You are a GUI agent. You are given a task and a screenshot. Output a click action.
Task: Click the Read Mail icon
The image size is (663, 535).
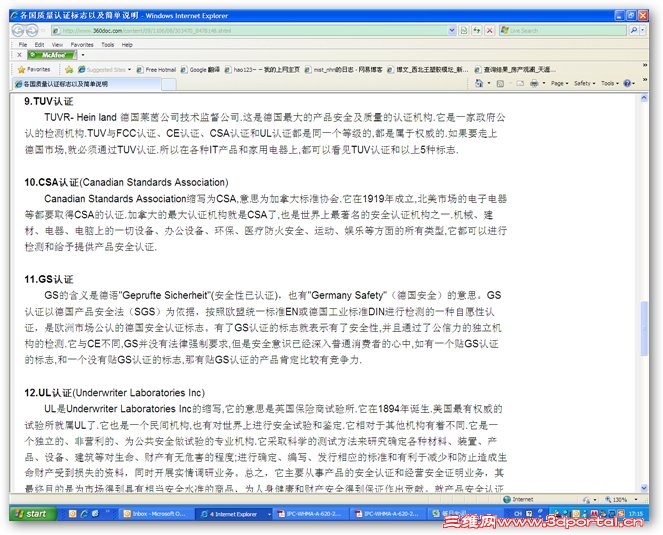click(x=520, y=83)
